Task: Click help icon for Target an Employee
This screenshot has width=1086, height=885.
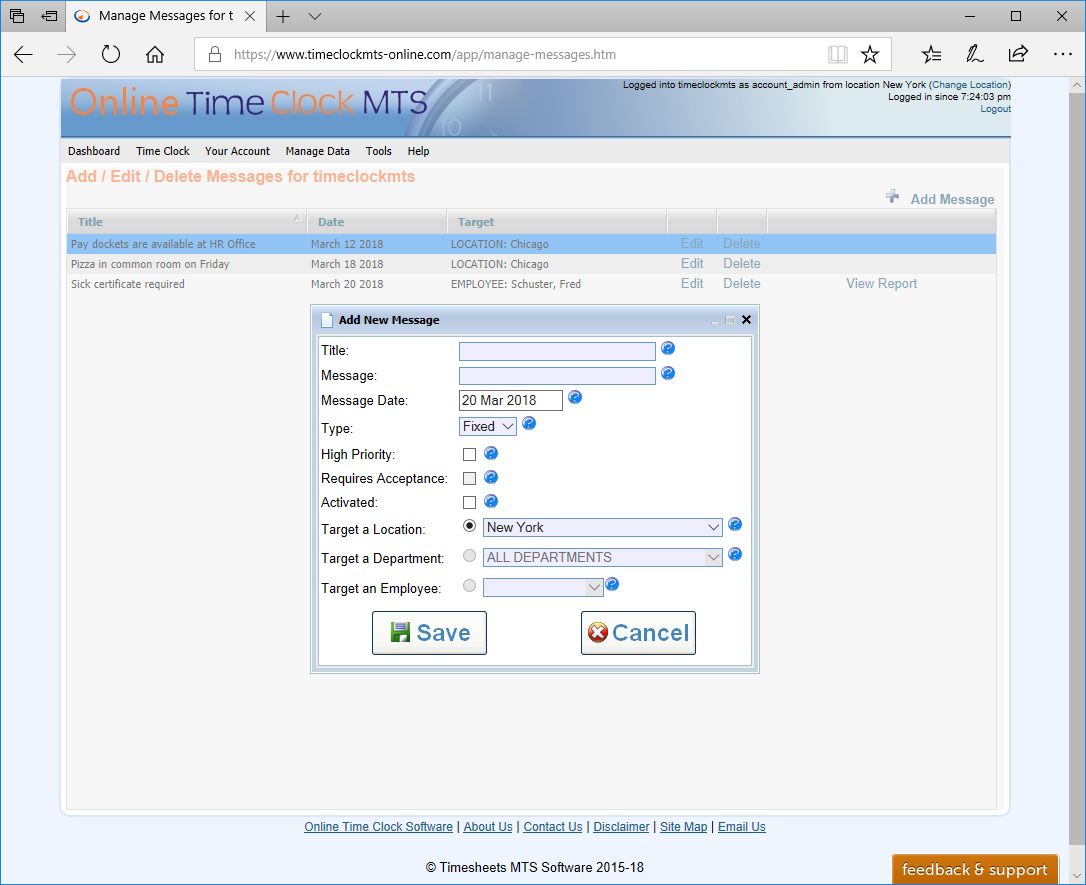Action: point(612,584)
